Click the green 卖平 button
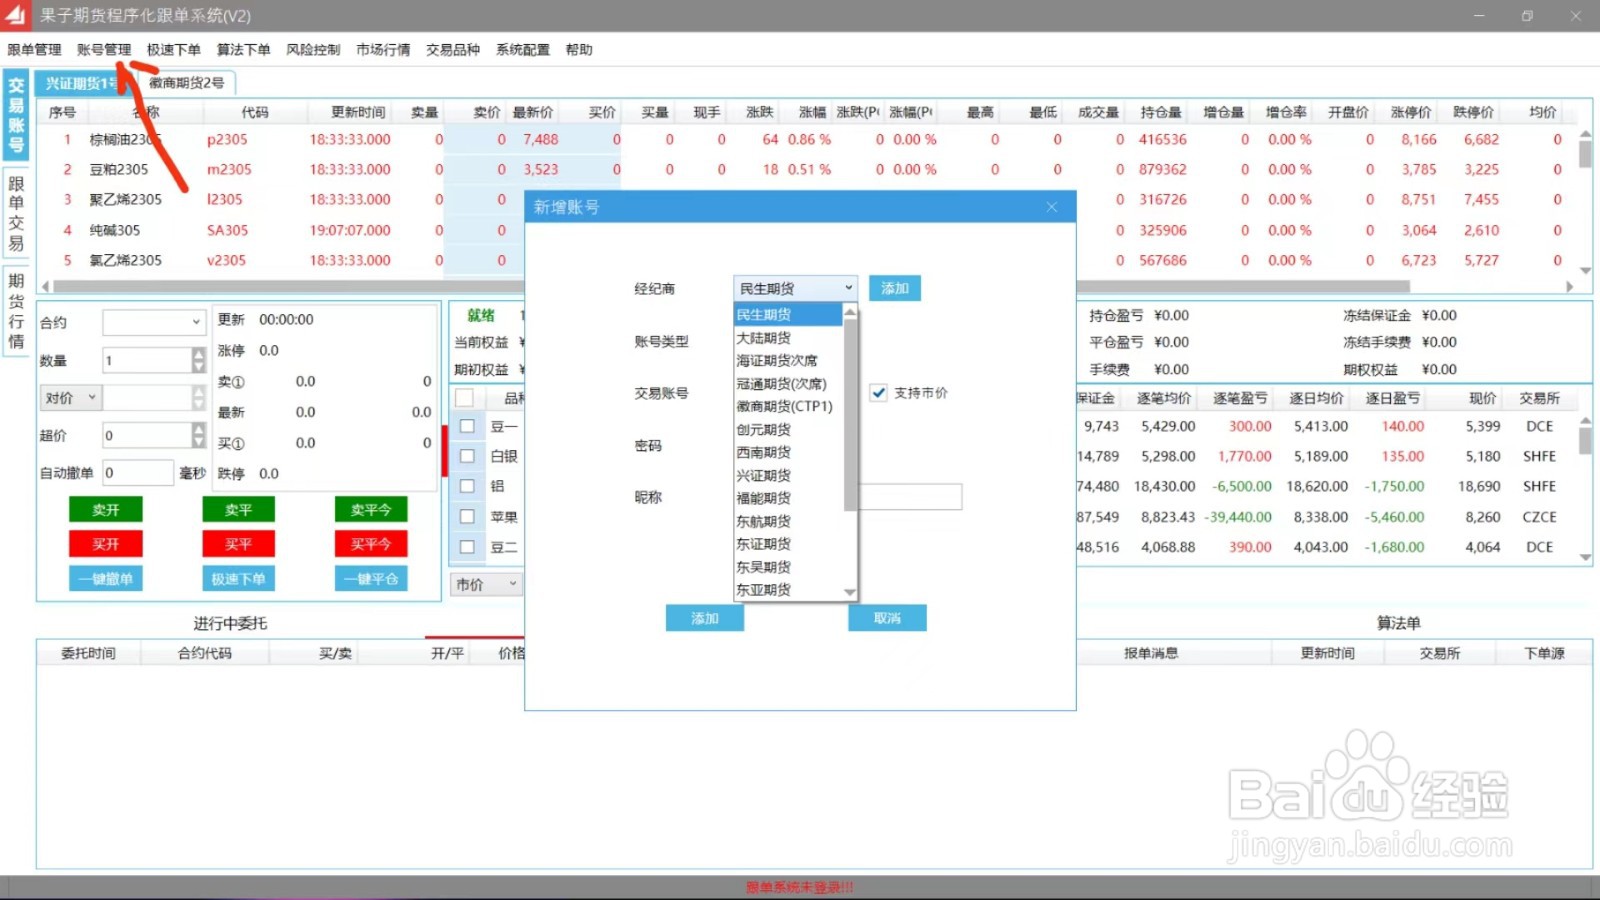The width and height of the screenshot is (1600, 900). click(x=238, y=510)
